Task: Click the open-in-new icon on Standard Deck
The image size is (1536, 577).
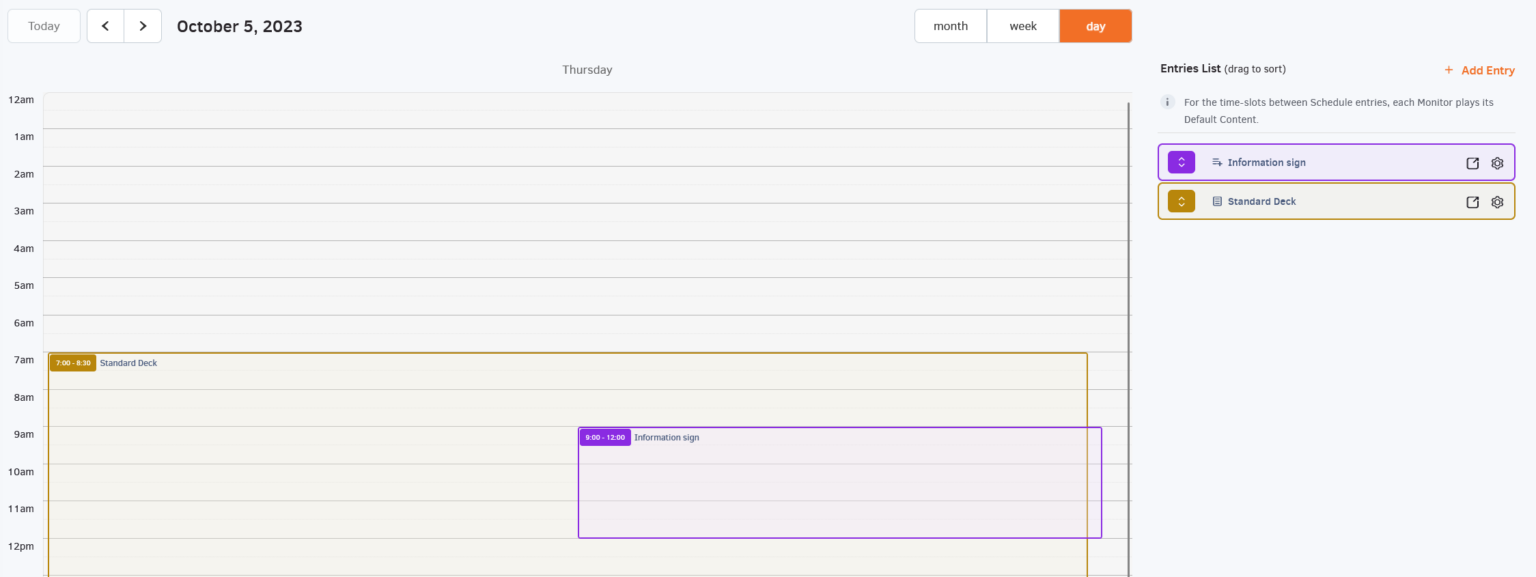Action: point(1472,201)
